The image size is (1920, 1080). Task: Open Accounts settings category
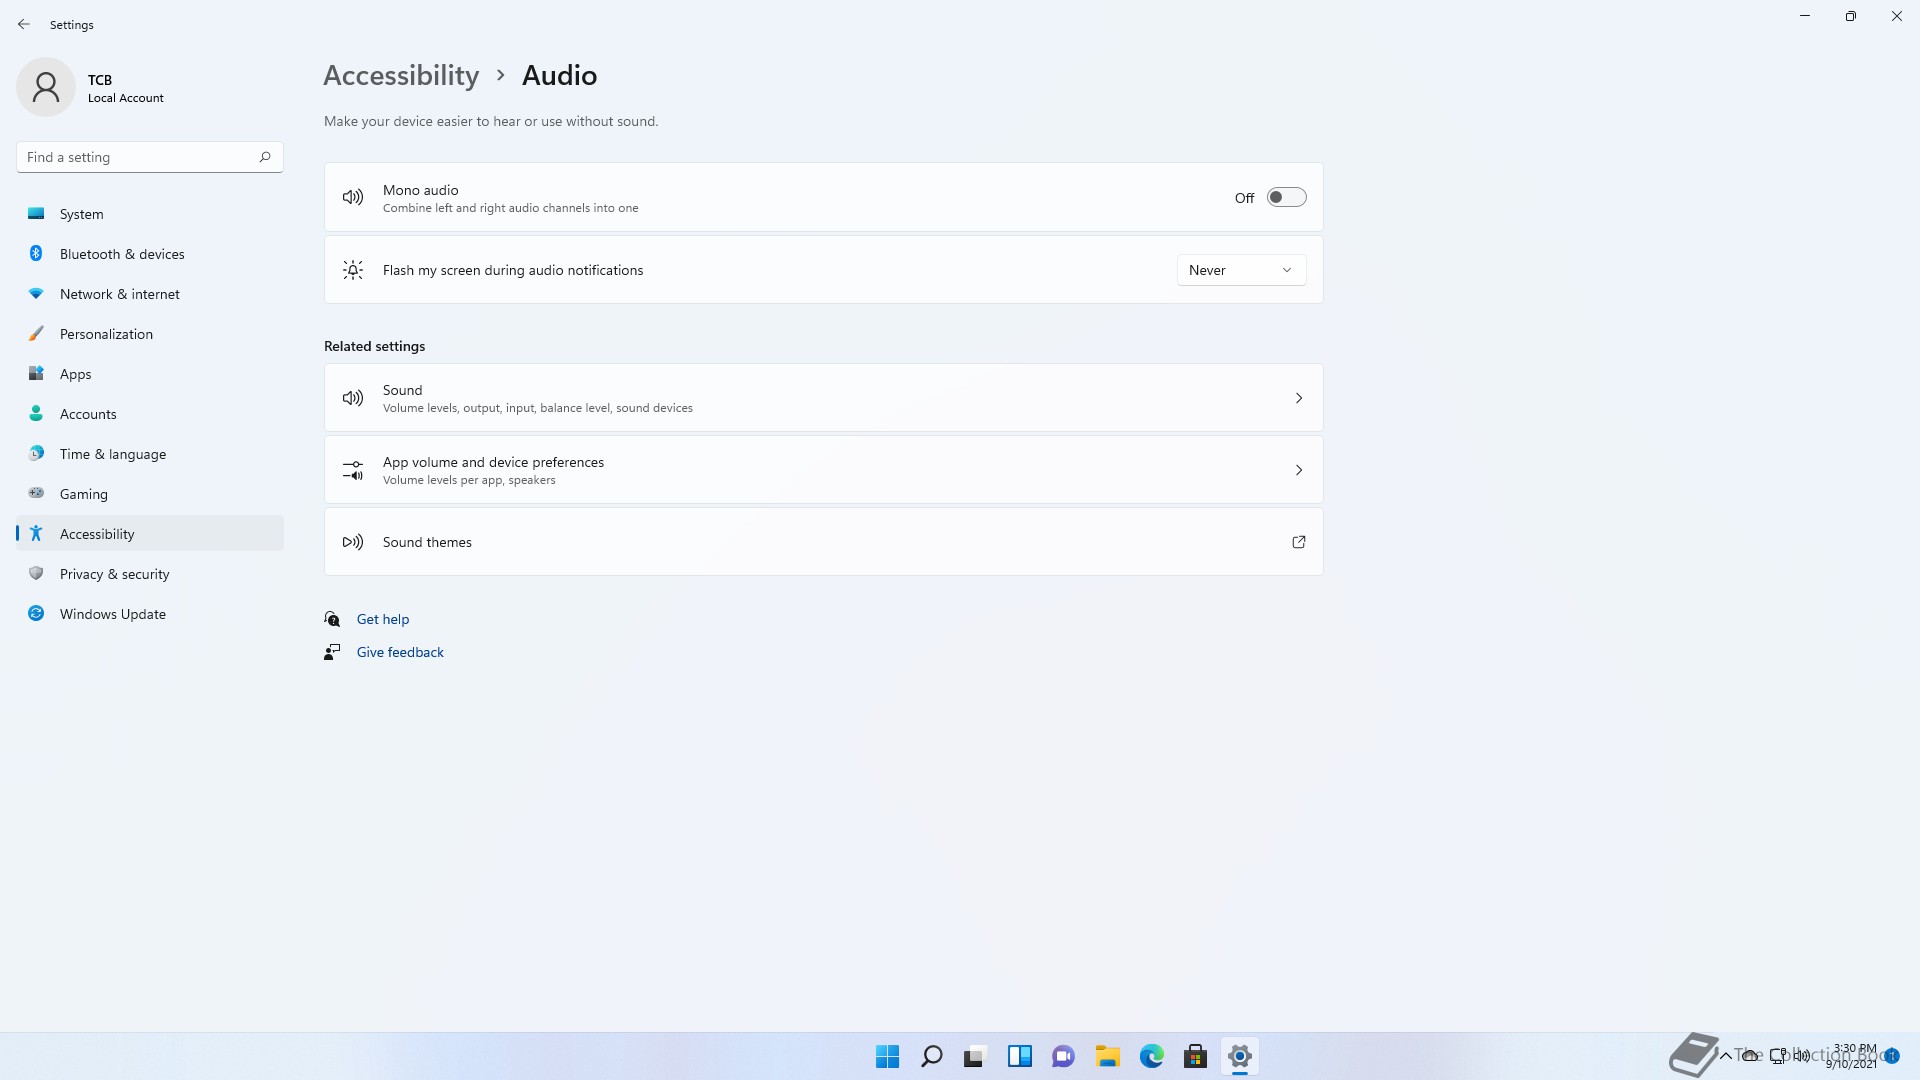tap(150, 414)
